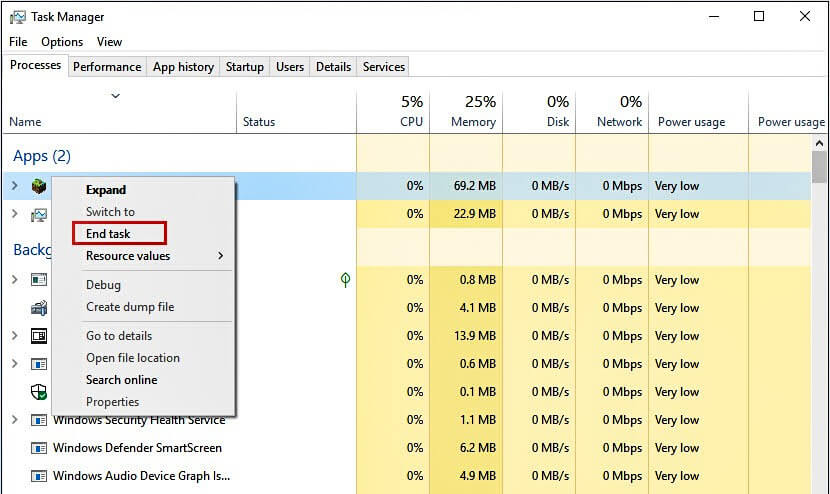Switch to the Performance tab

107,67
